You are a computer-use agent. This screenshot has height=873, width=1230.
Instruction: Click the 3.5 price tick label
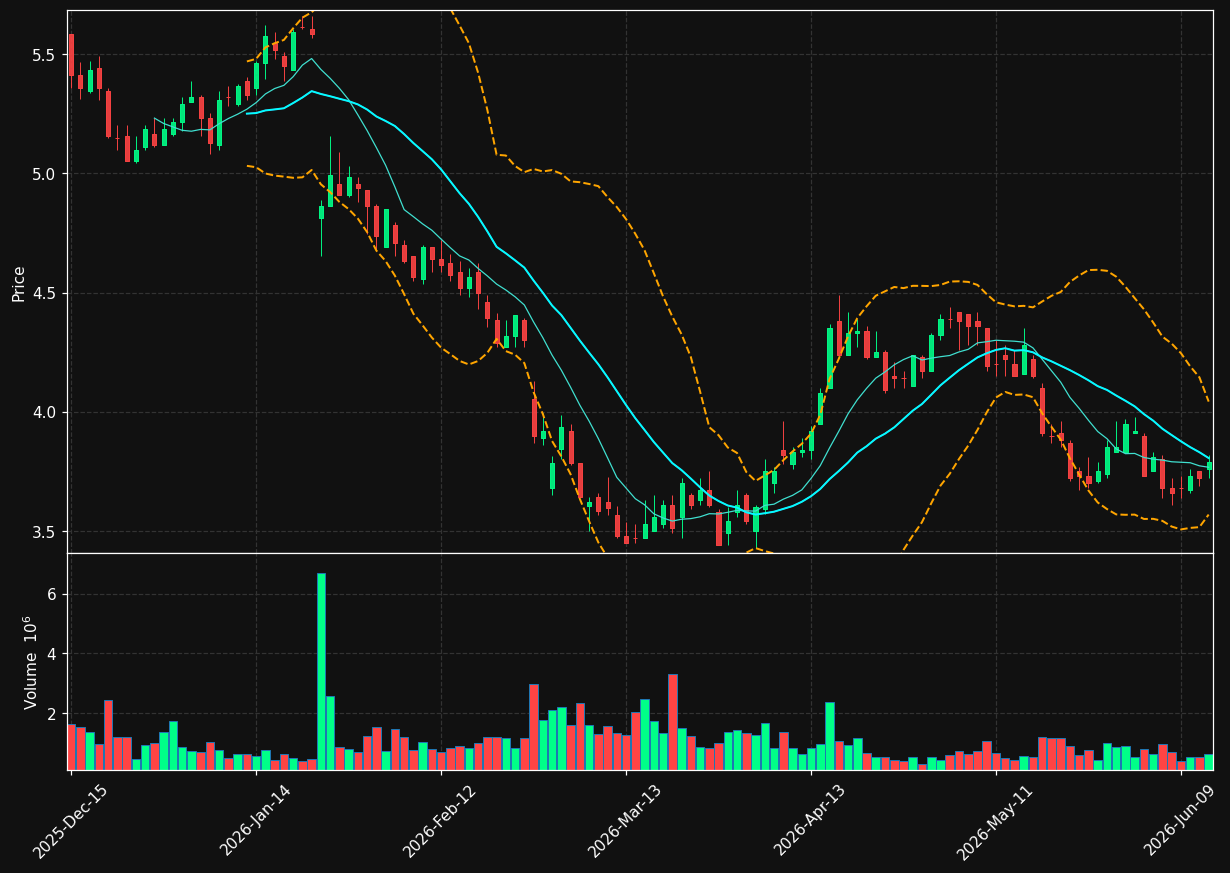coord(43,532)
